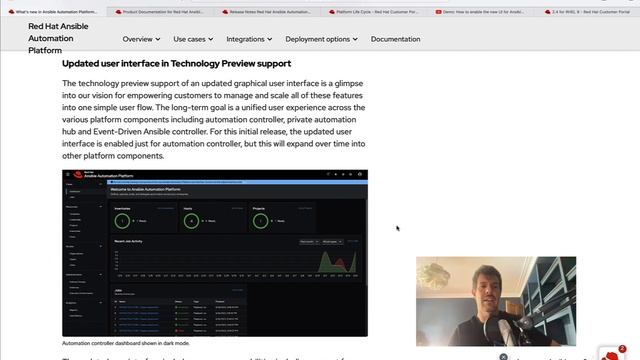The image size is (640, 360).
Task: Open the Overview dropdown menu
Action: (141, 39)
